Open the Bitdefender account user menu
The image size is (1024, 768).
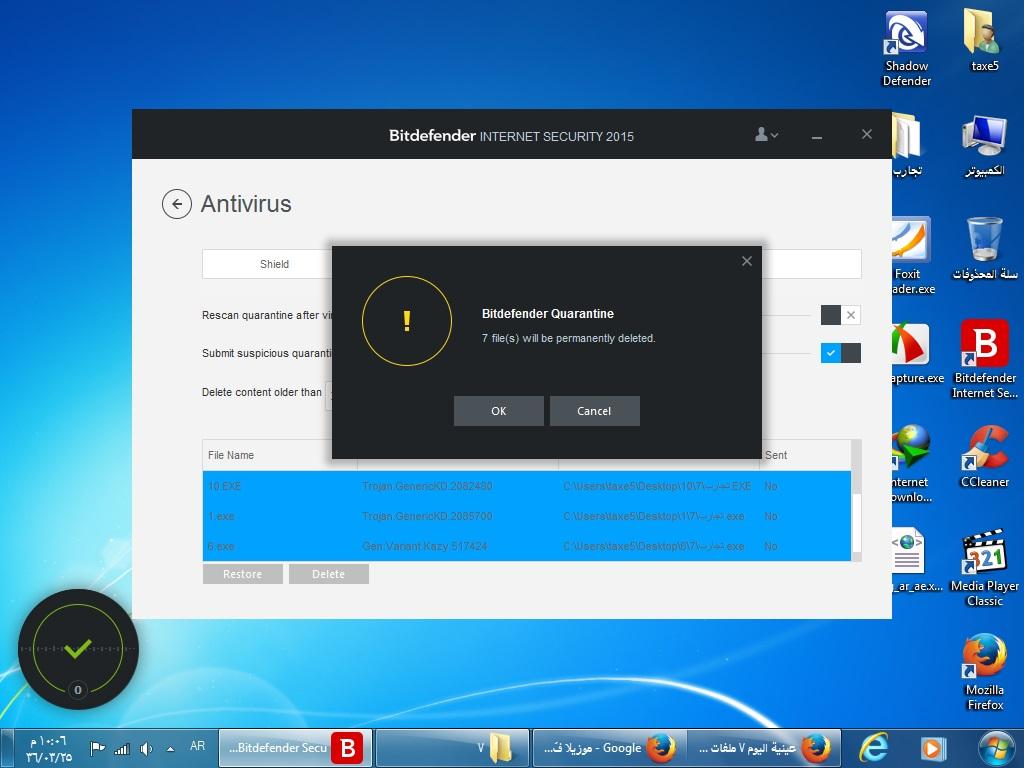click(x=766, y=135)
